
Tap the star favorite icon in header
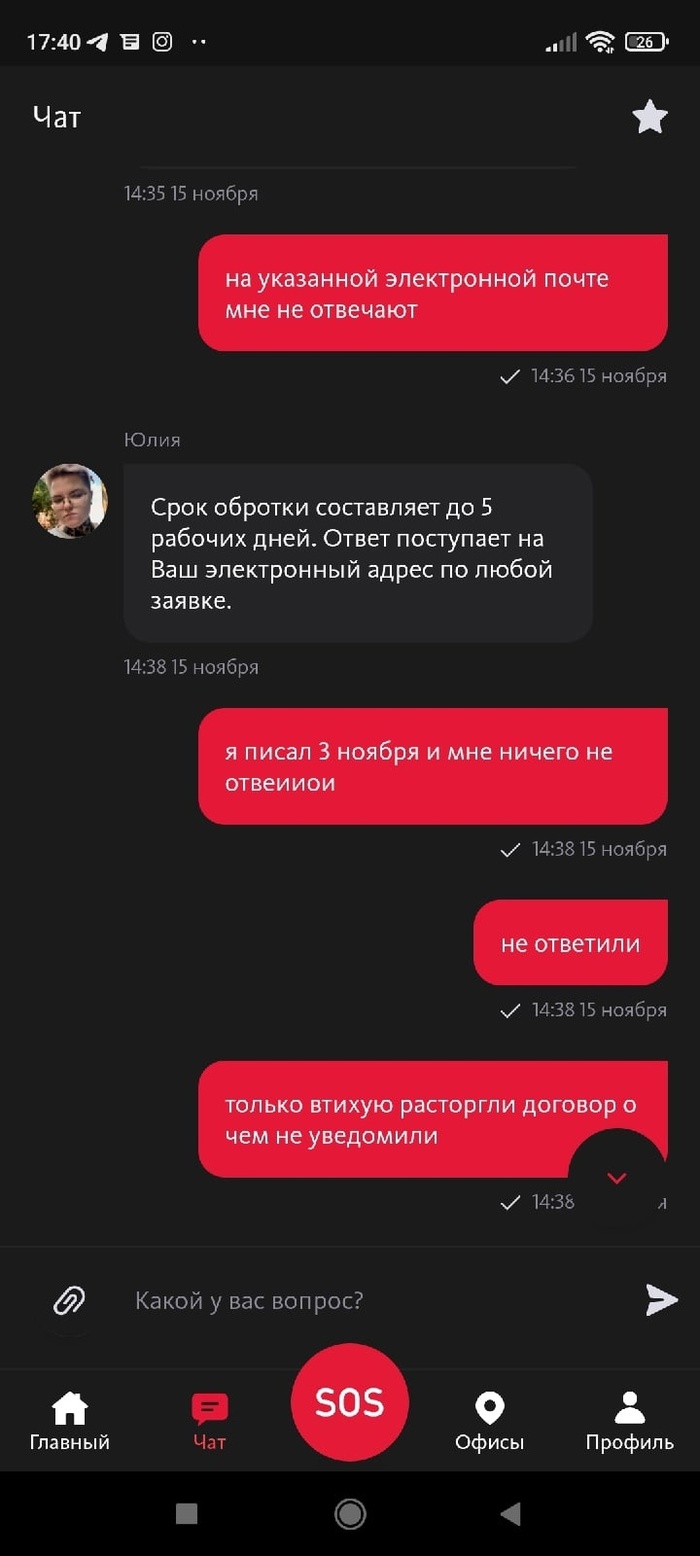(x=650, y=117)
